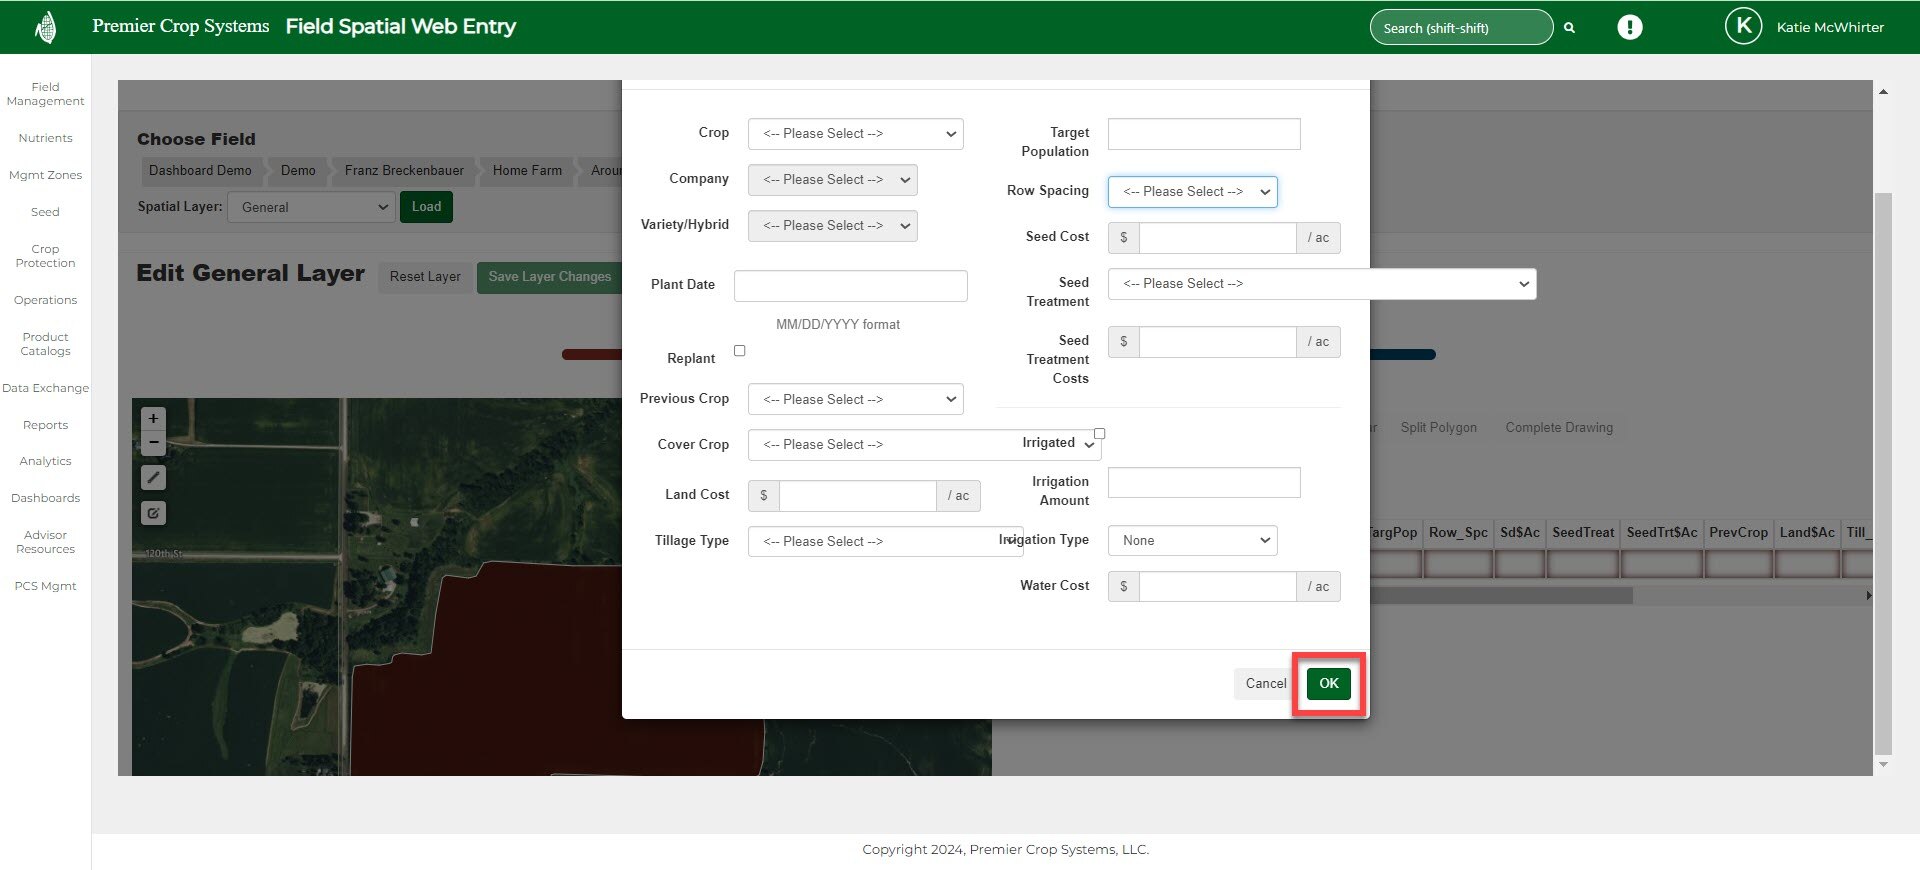The image size is (1920, 870).
Task: Go to Reports in the sidebar
Action: (45, 425)
